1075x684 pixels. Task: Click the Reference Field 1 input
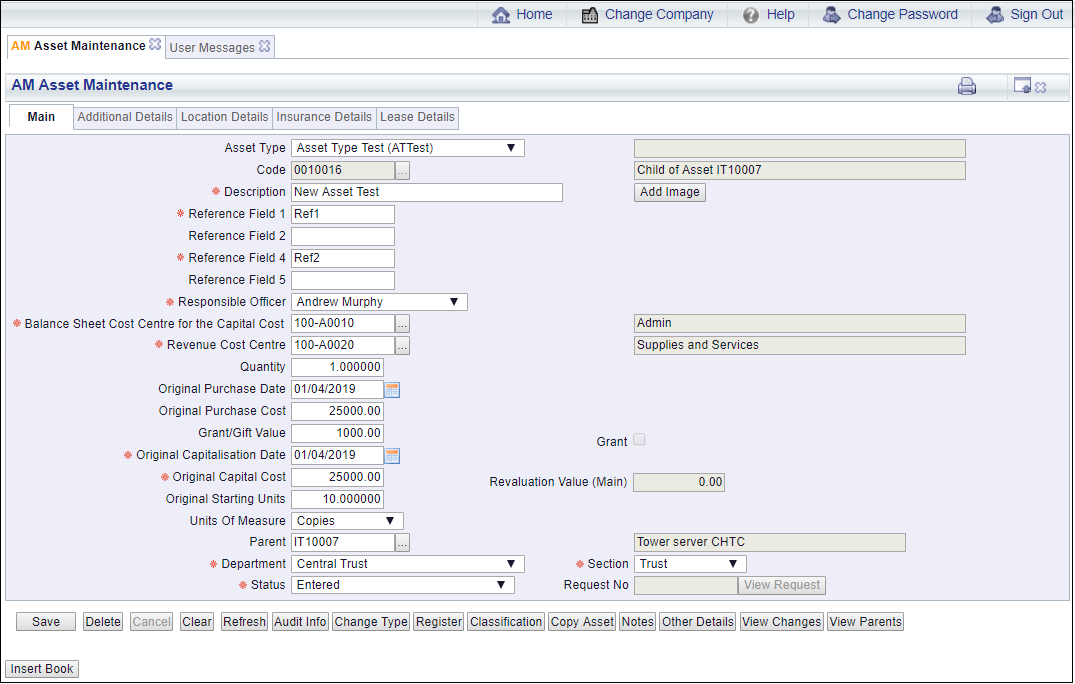click(x=343, y=215)
